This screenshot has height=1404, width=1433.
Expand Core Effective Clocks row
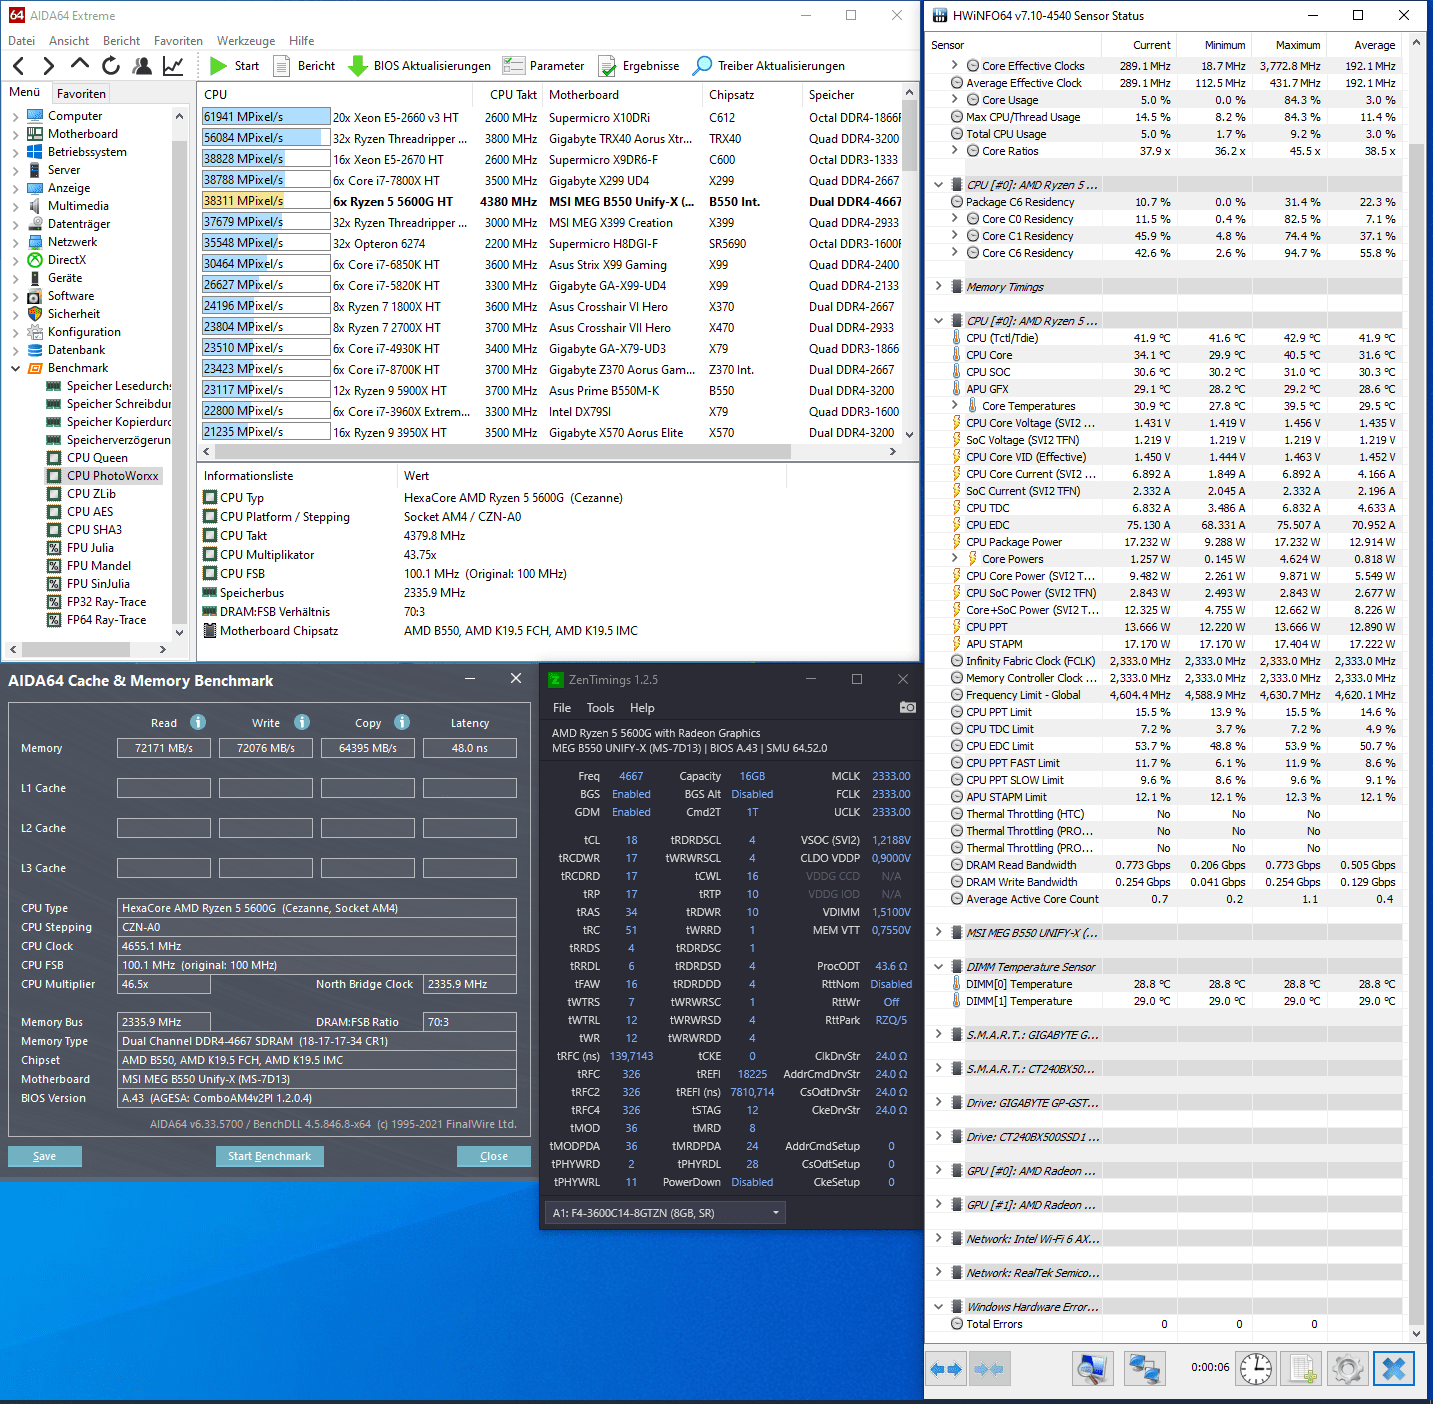pyautogui.click(x=954, y=65)
